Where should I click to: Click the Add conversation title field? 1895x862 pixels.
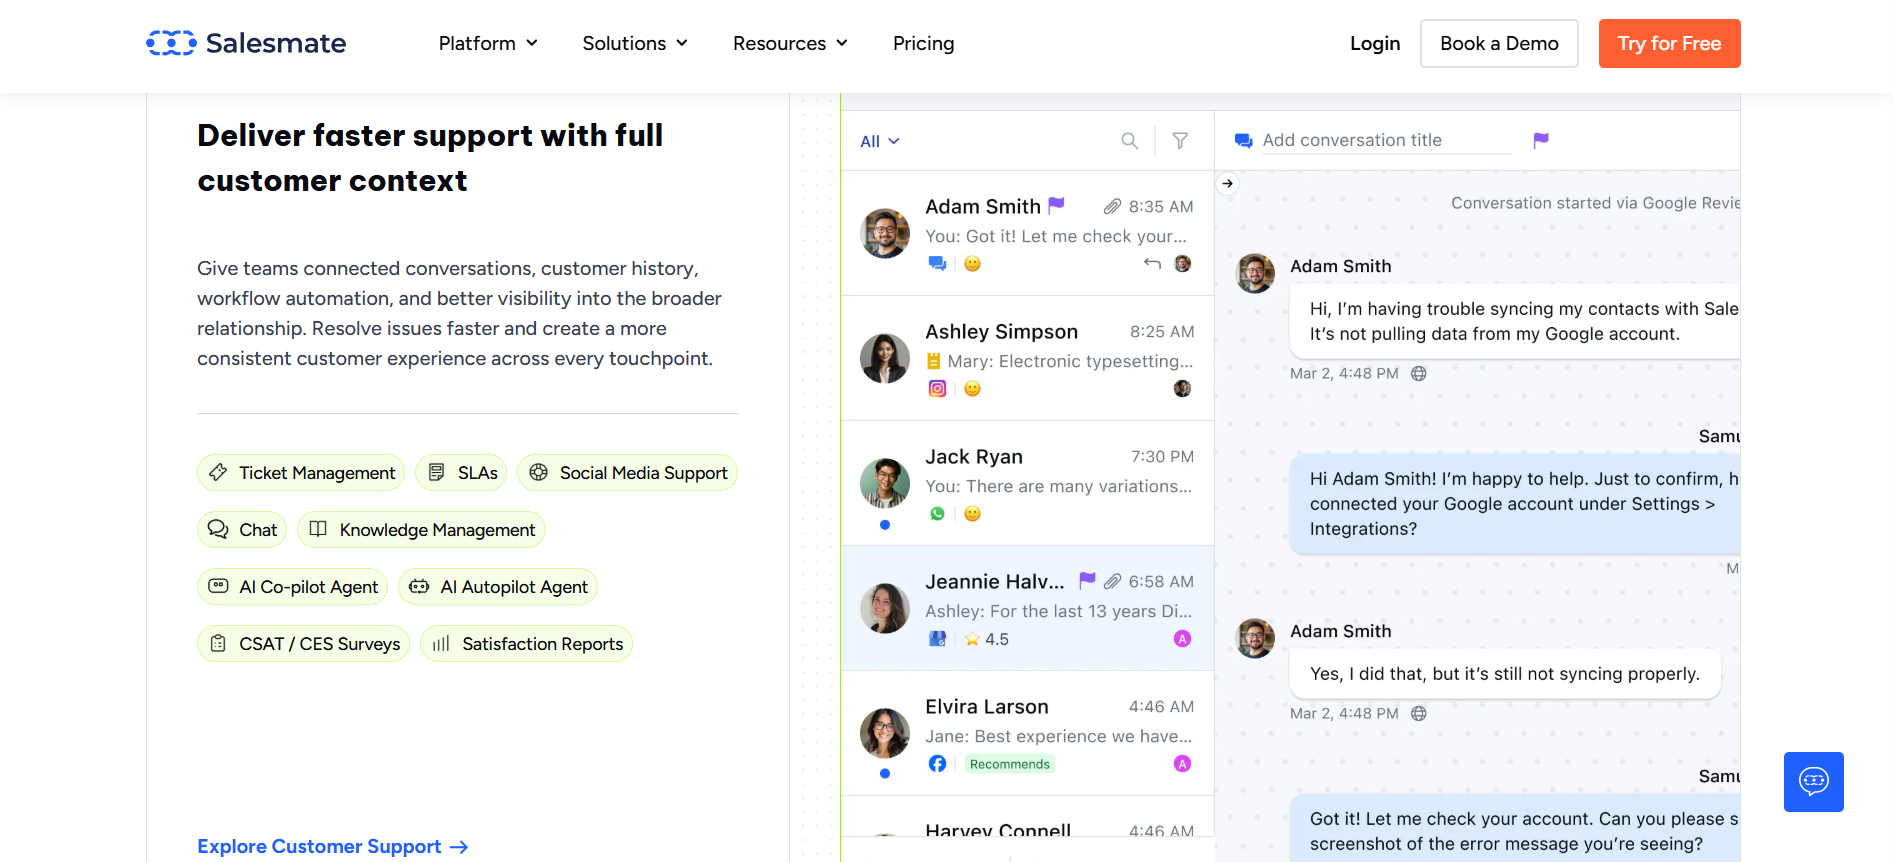pyautogui.click(x=1385, y=140)
